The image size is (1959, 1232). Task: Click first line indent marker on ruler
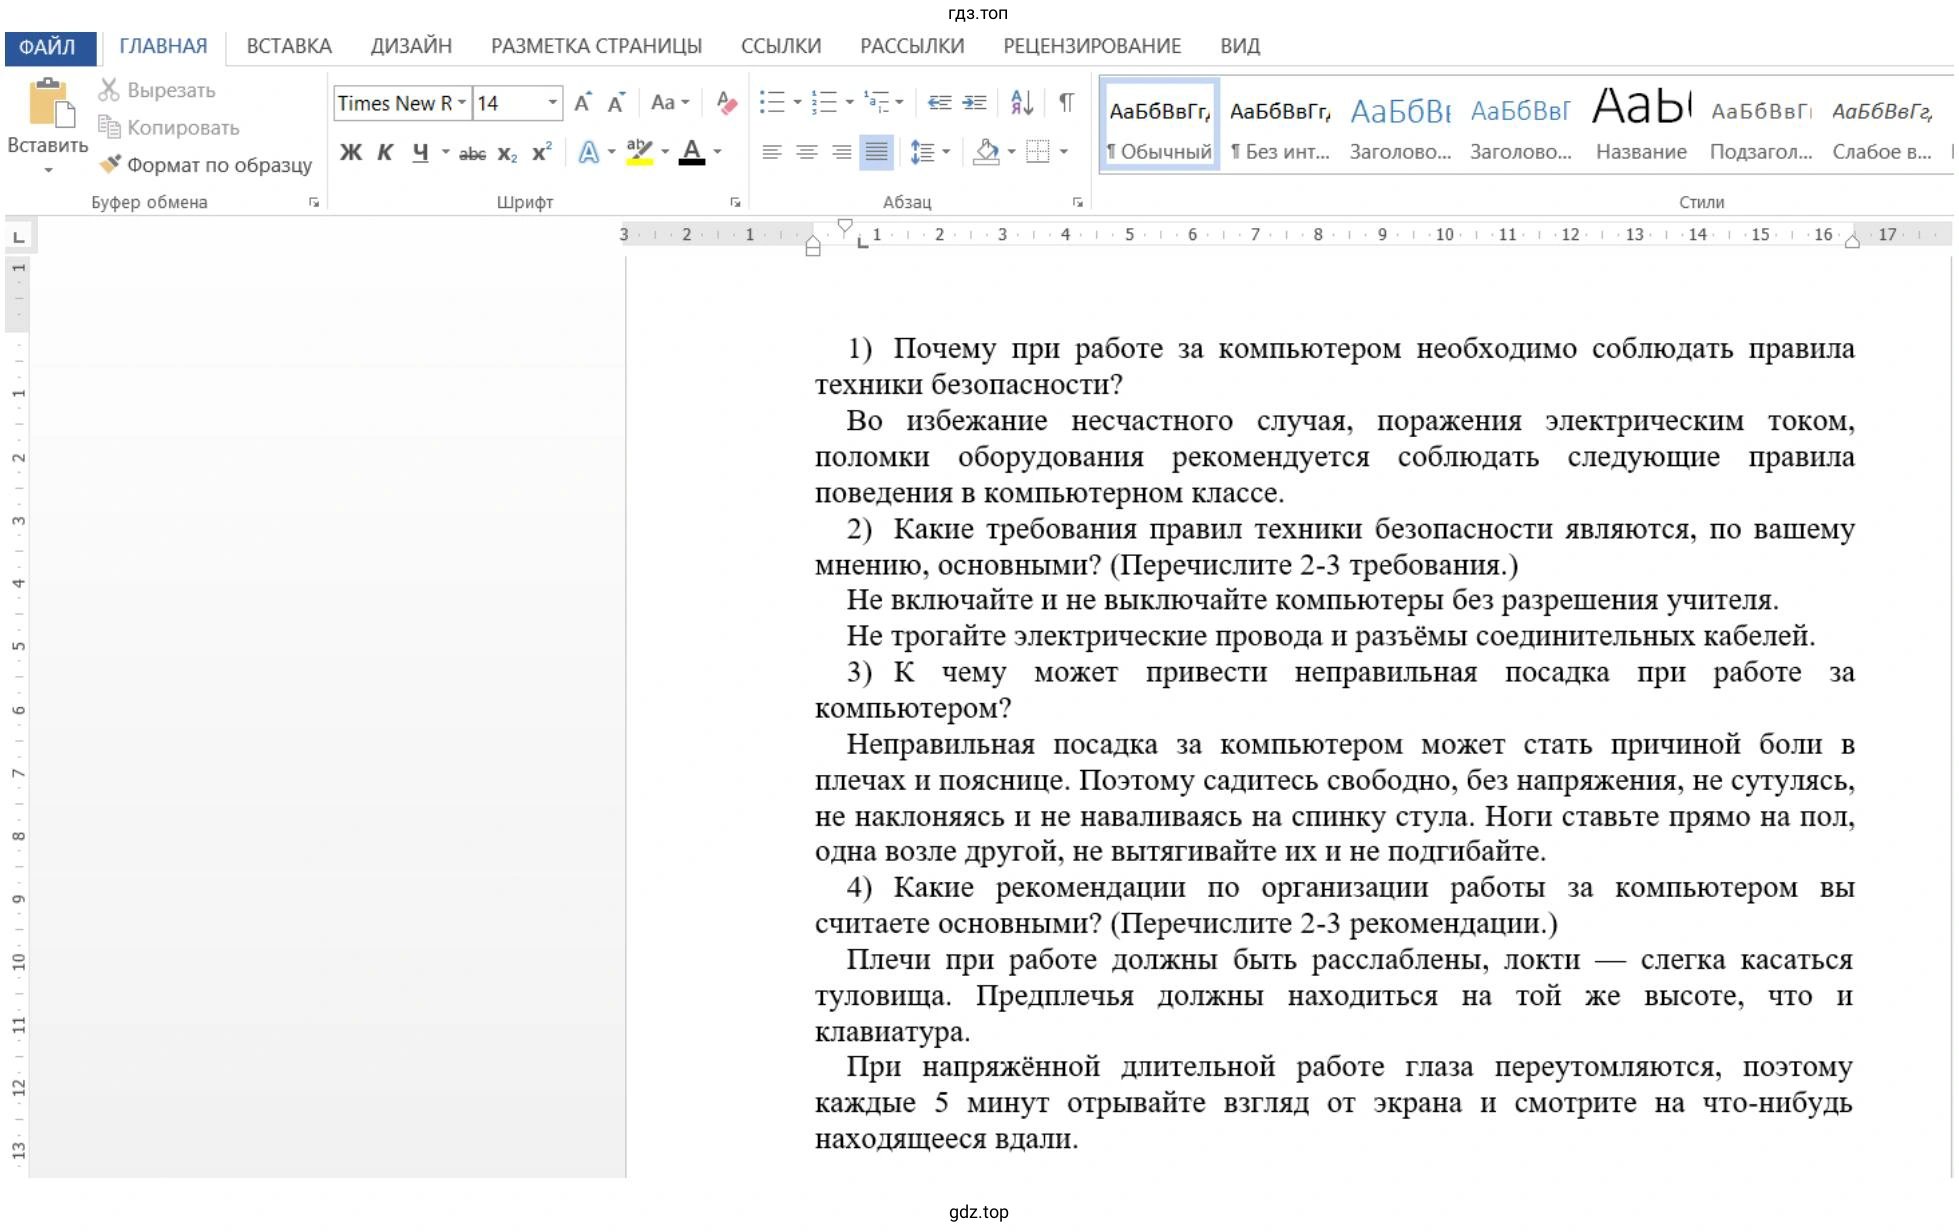[x=845, y=227]
